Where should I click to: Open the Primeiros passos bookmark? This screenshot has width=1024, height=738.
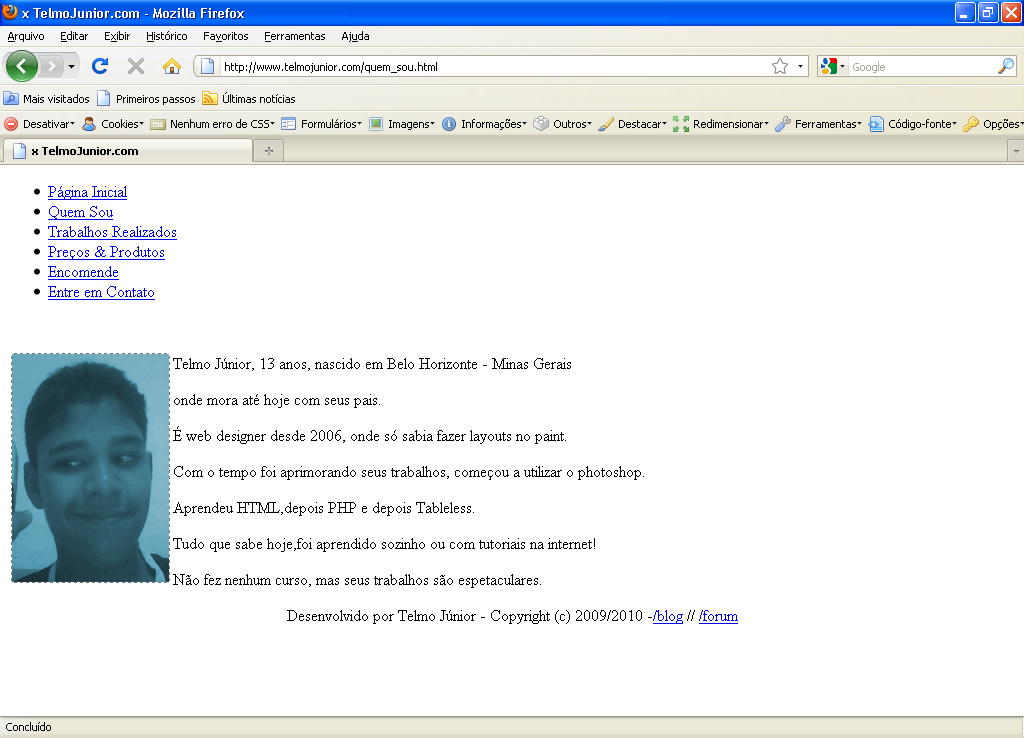(146, 99)
